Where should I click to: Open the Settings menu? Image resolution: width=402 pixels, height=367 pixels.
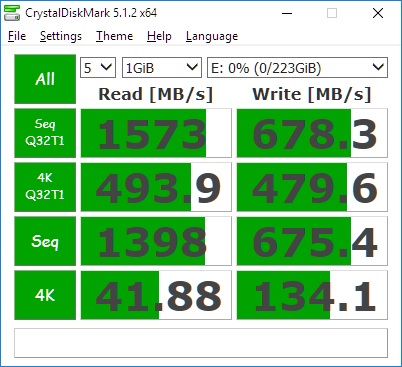pos(61,36)
